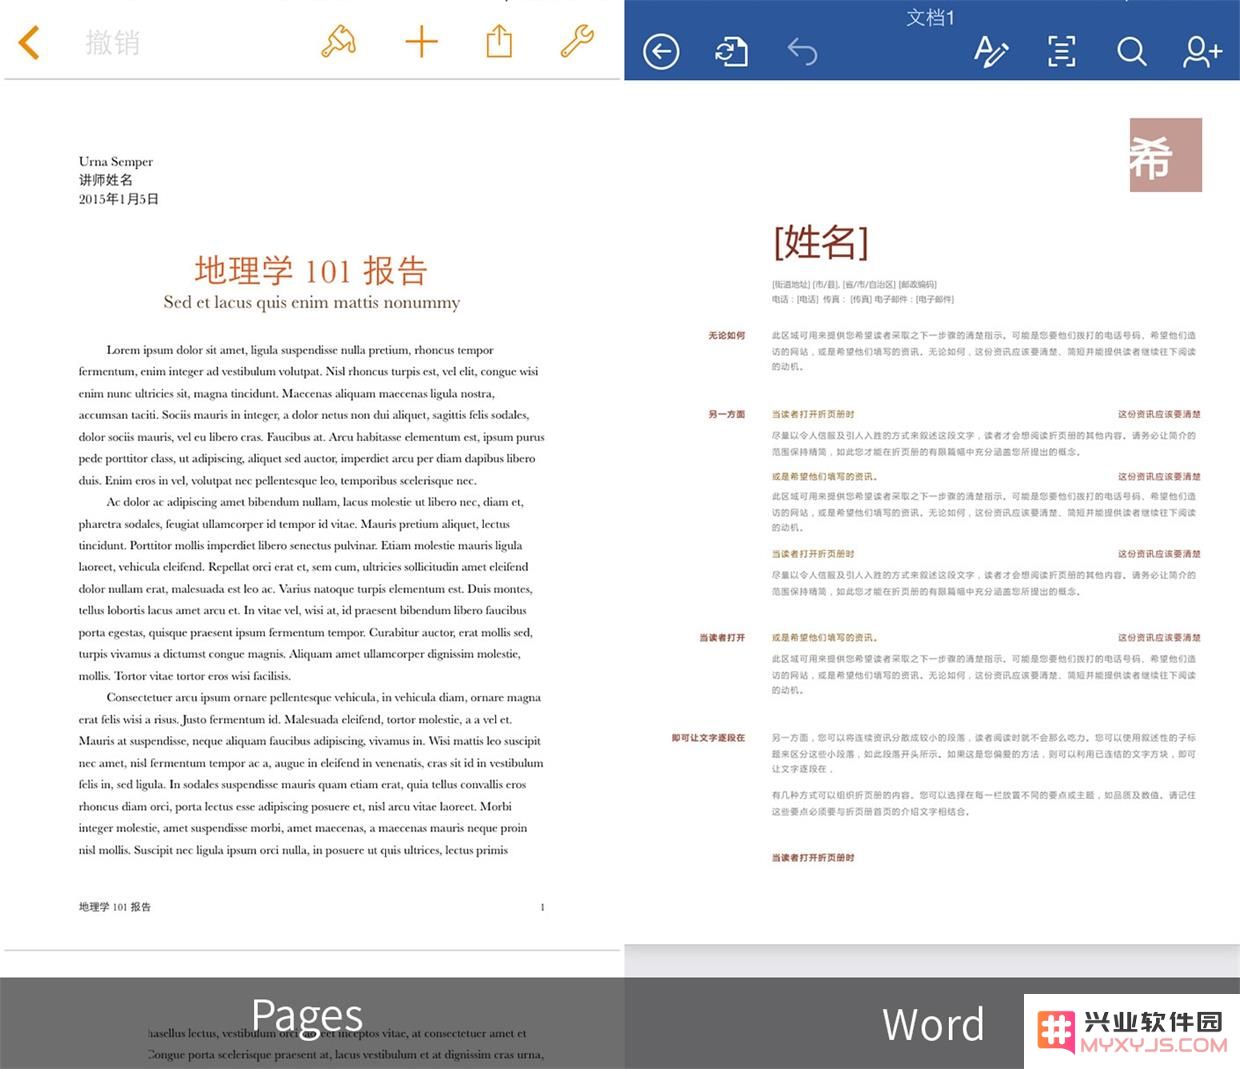This screenshot has width=1240, height=1069.
Task: Tap the undo arrow in Word toolbar
Action: click(802, 50)
